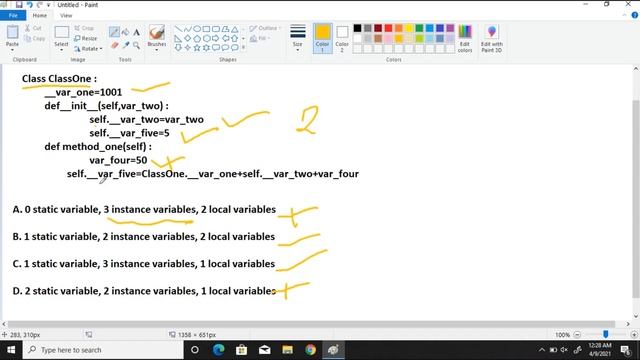Screen dimensions: 640x360
Task: Select the Fill with color bucket tool
Action: (x=126, y=32)
